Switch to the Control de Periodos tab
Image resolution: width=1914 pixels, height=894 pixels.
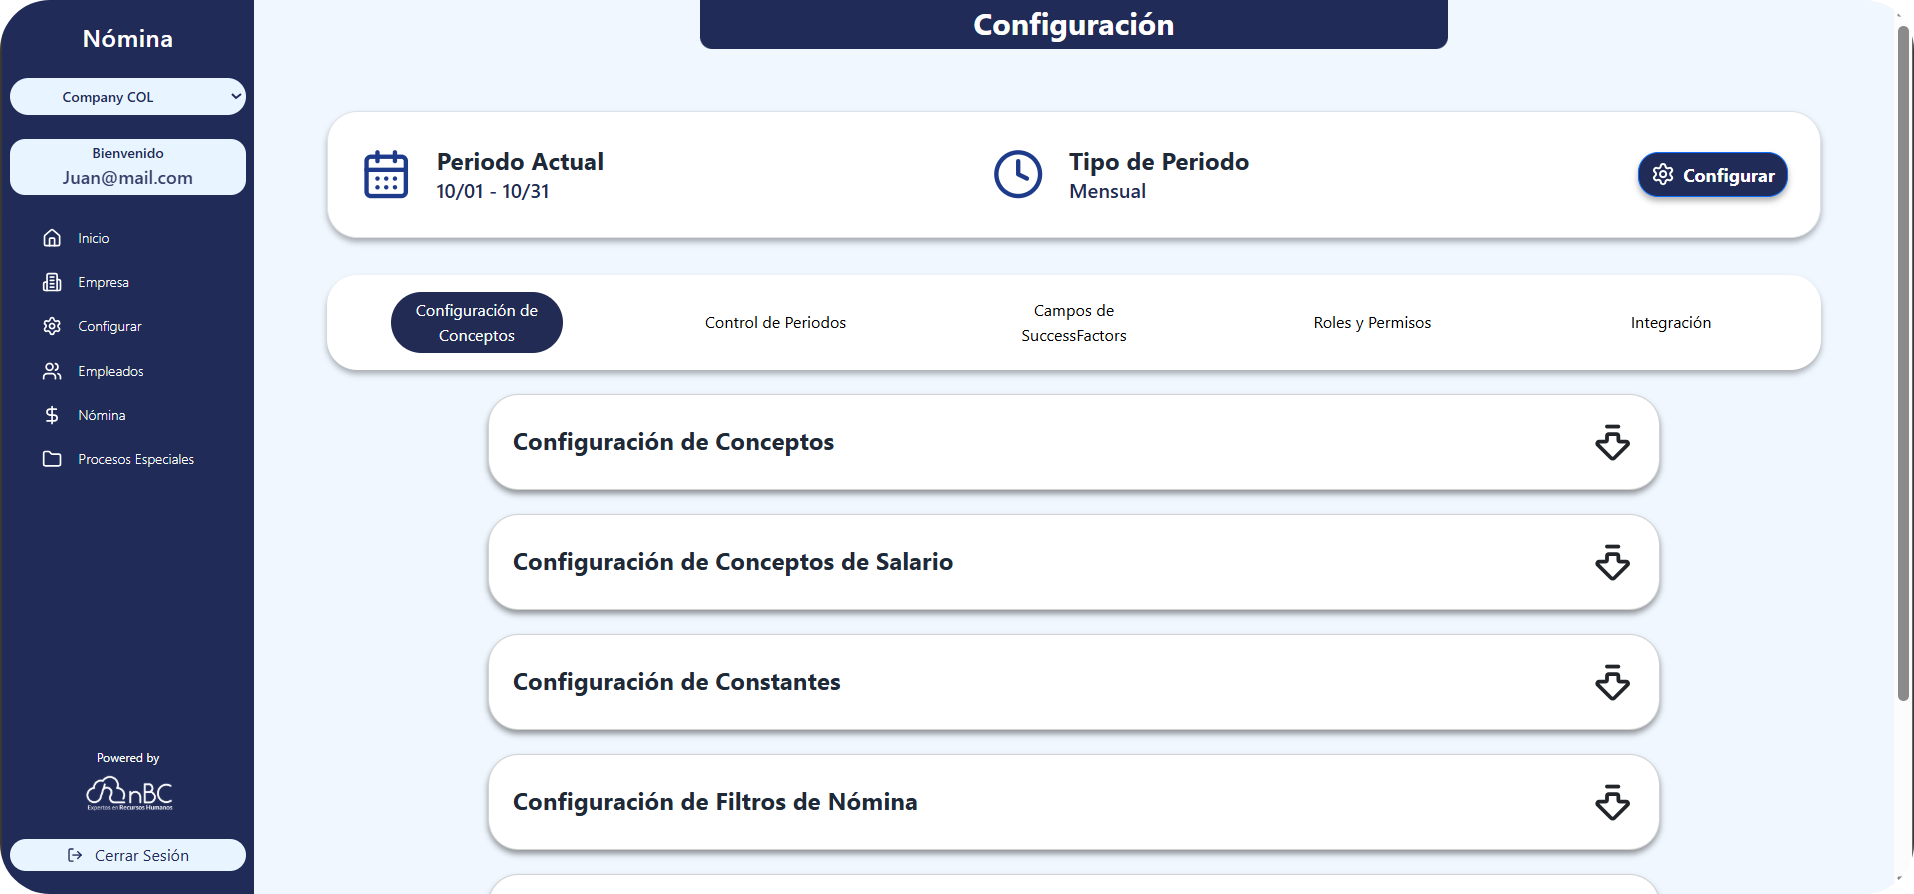coord(775,323)
